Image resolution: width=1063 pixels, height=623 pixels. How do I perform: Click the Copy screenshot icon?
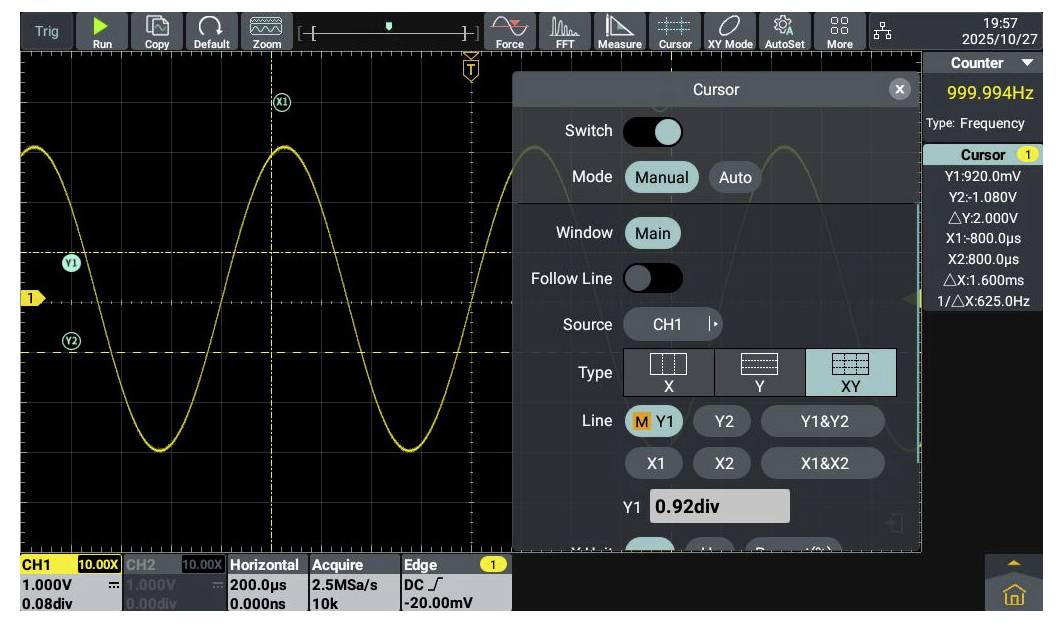(157, 31)
